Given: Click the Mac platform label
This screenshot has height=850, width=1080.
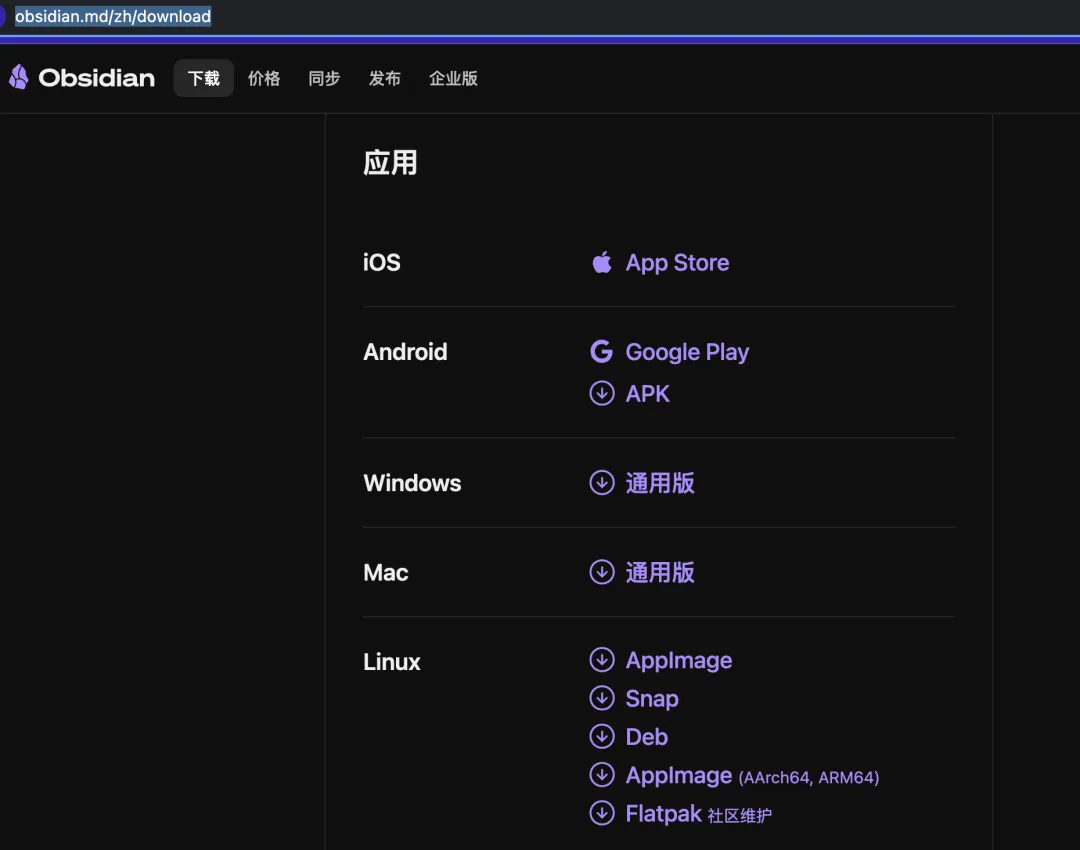Looking at the screenshot, I should pyautogui.click(x=386, y=572).
